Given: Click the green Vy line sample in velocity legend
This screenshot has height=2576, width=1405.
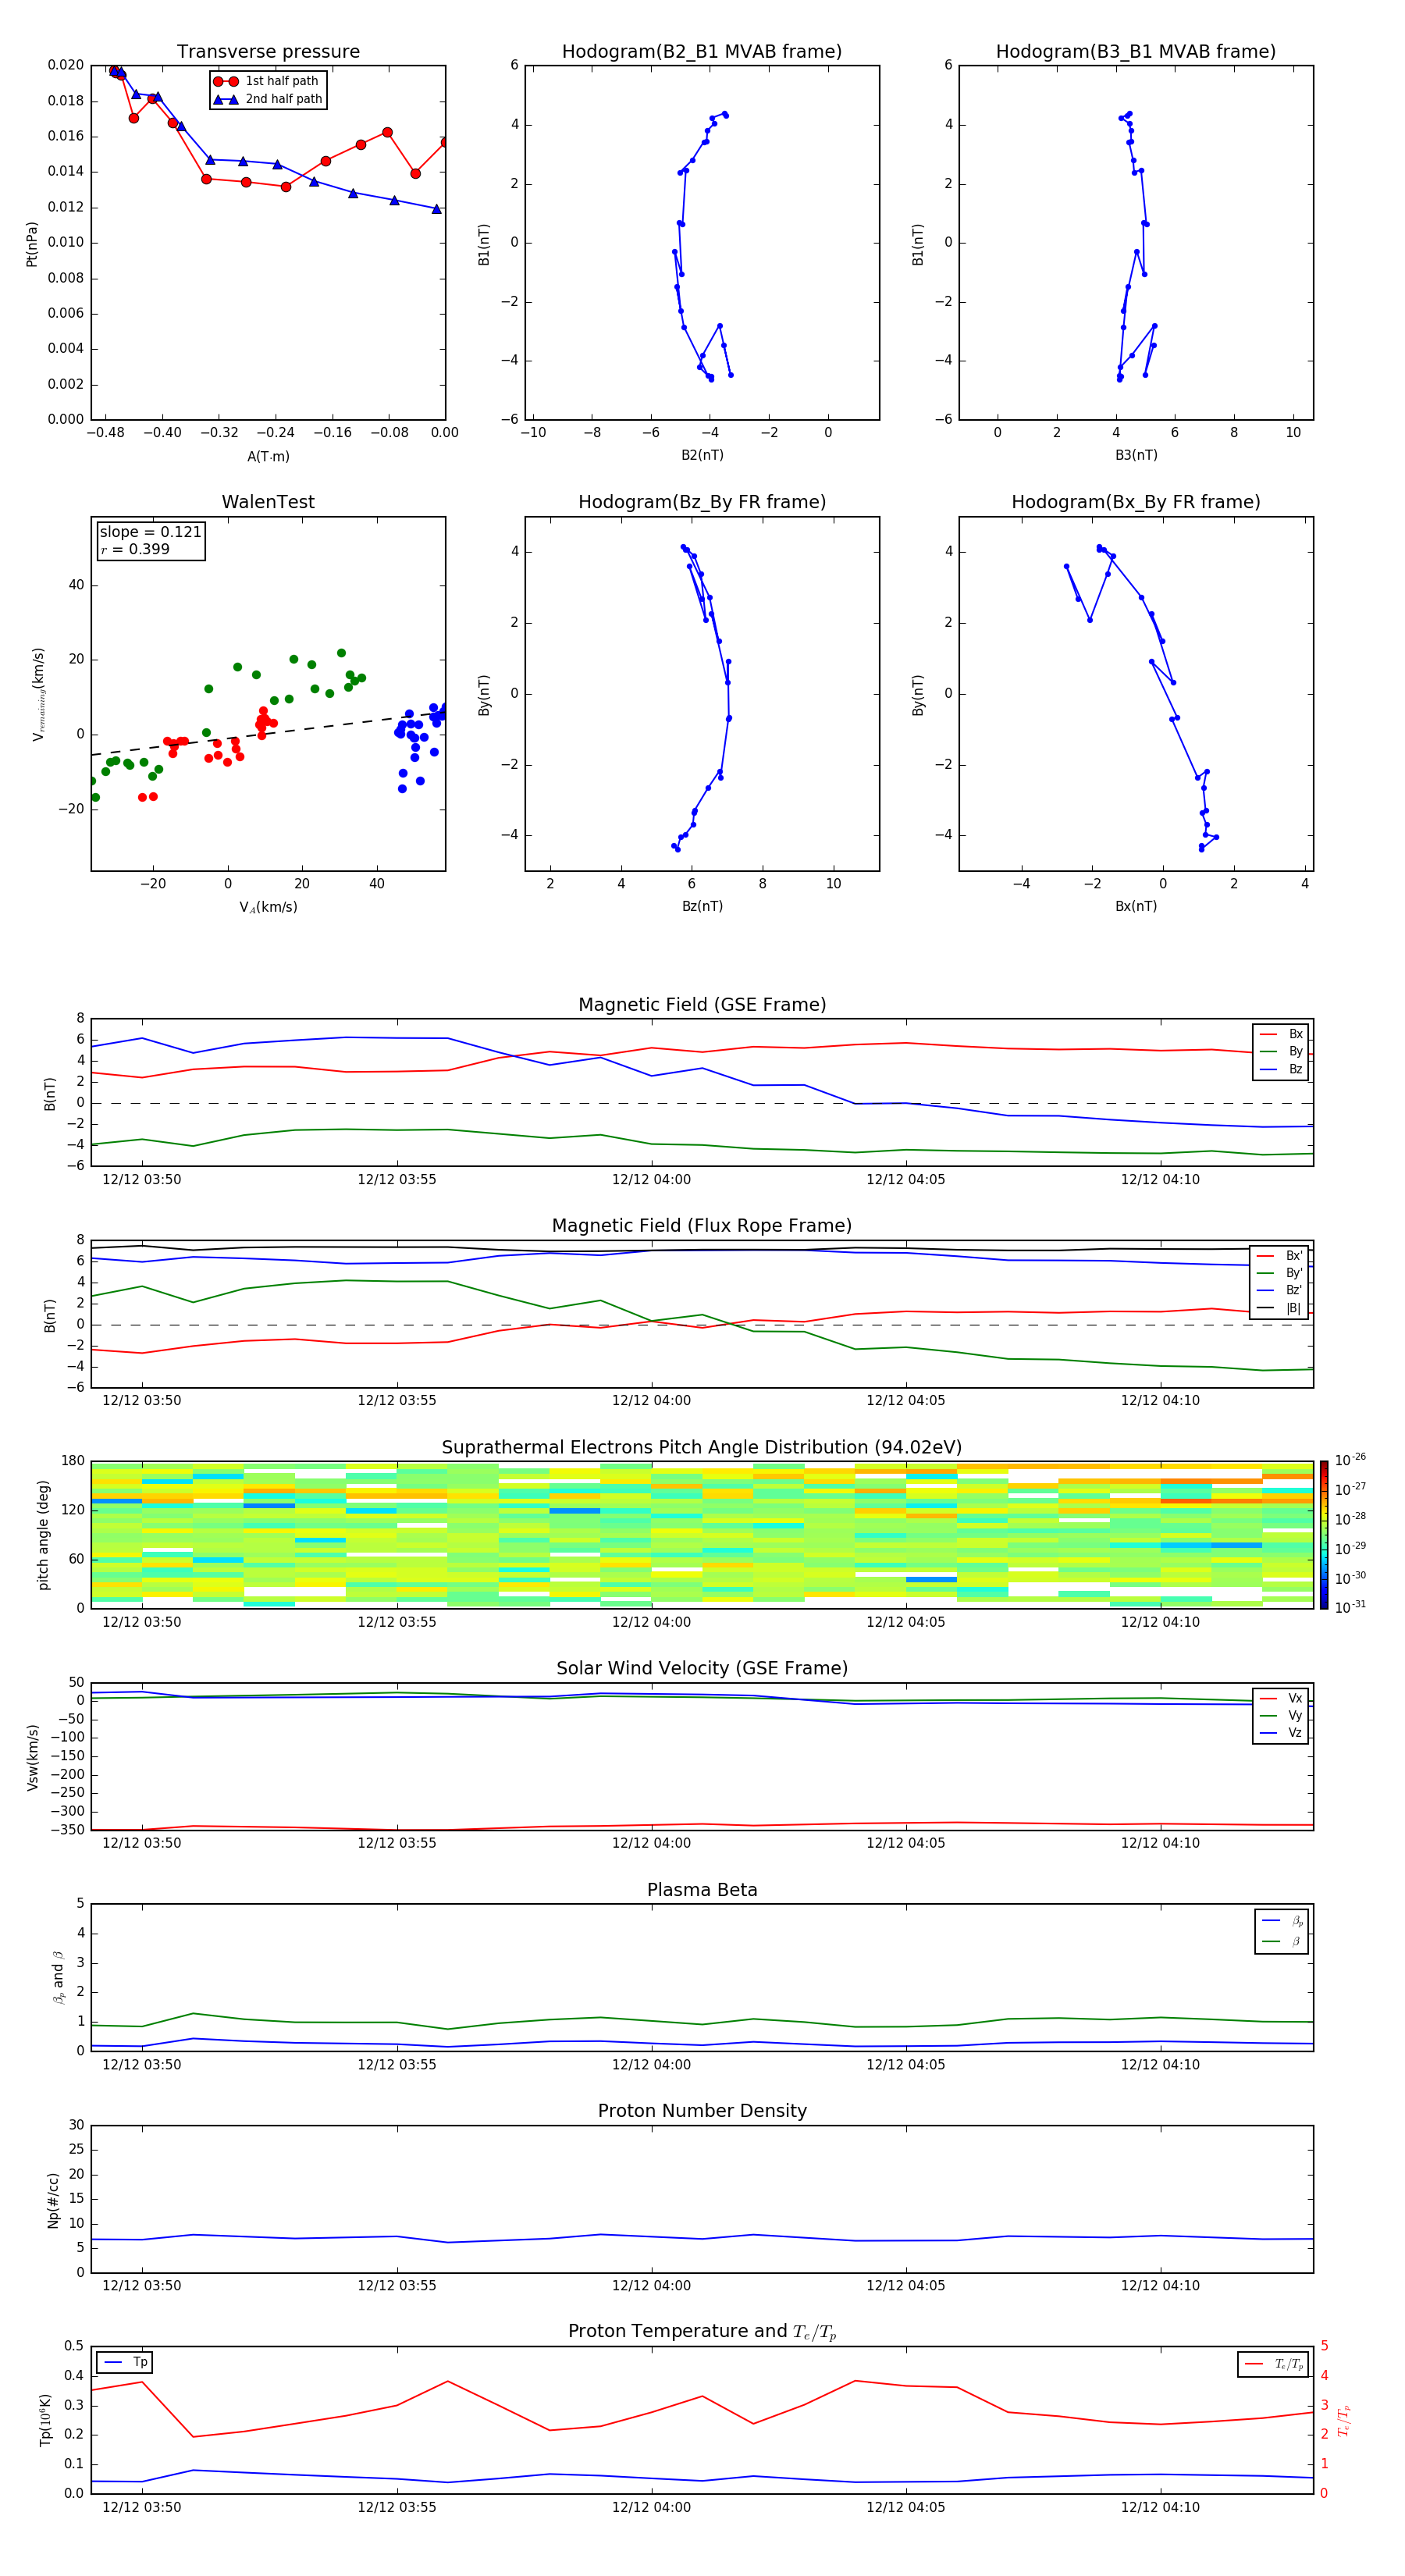Looking at the screenshot, I should [x=1267, y=1715].
